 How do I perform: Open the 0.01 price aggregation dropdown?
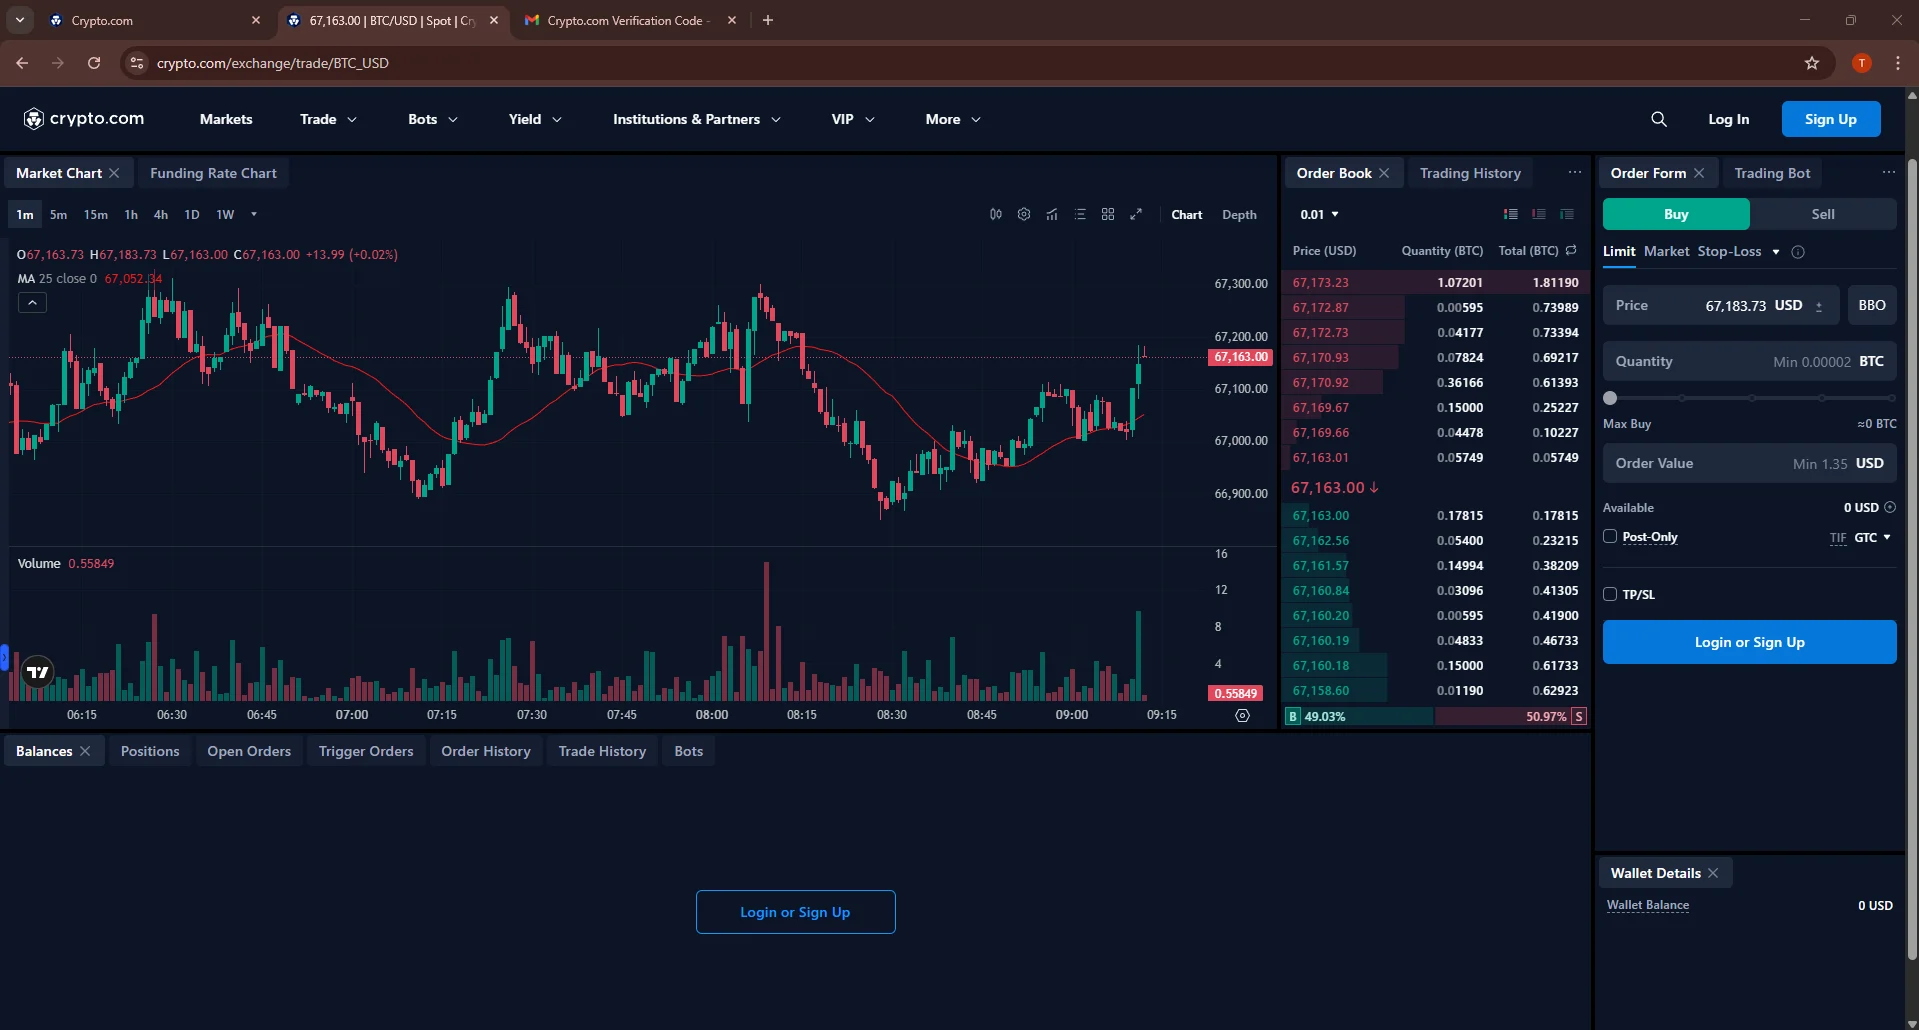coord(1318,214)
